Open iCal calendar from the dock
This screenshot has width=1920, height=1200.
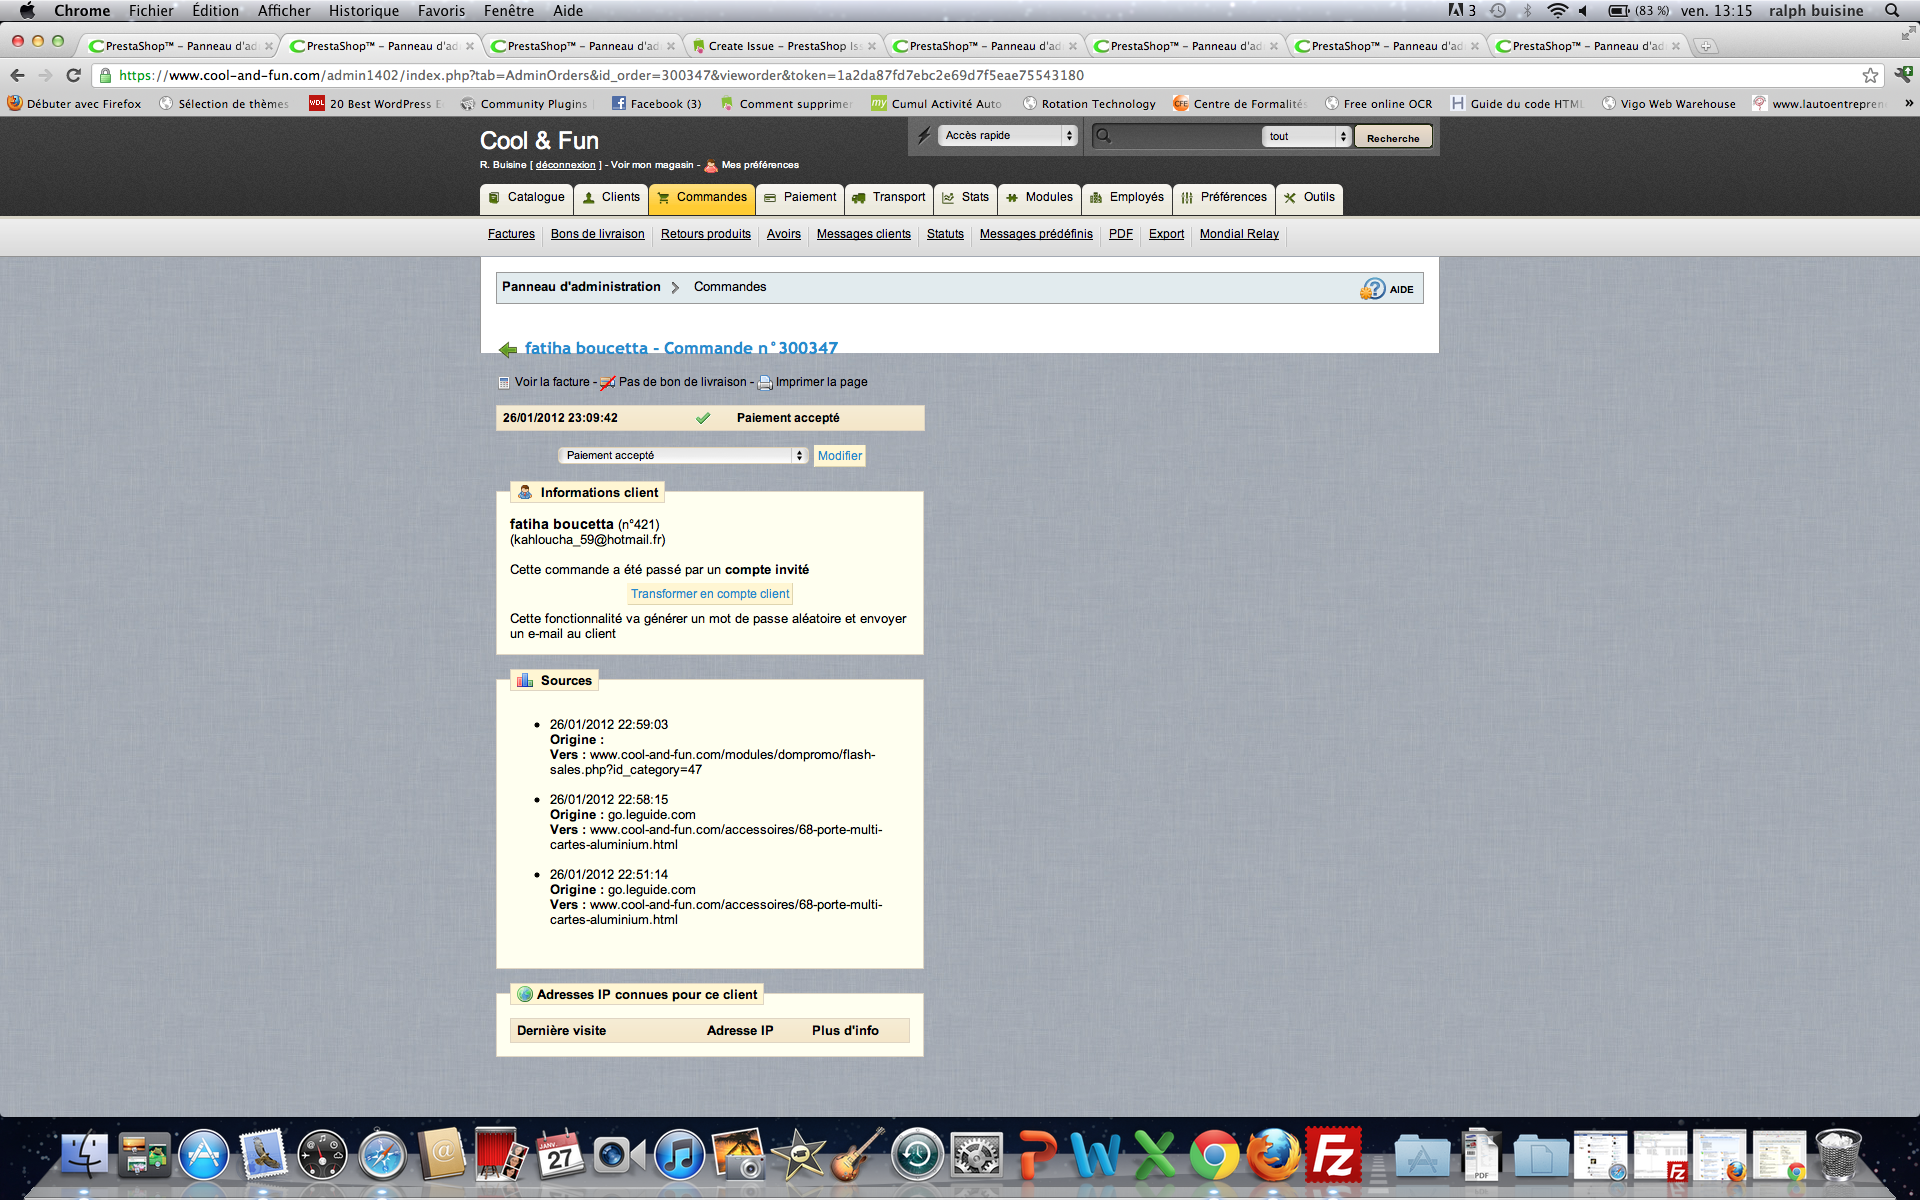pos(560,1155)
